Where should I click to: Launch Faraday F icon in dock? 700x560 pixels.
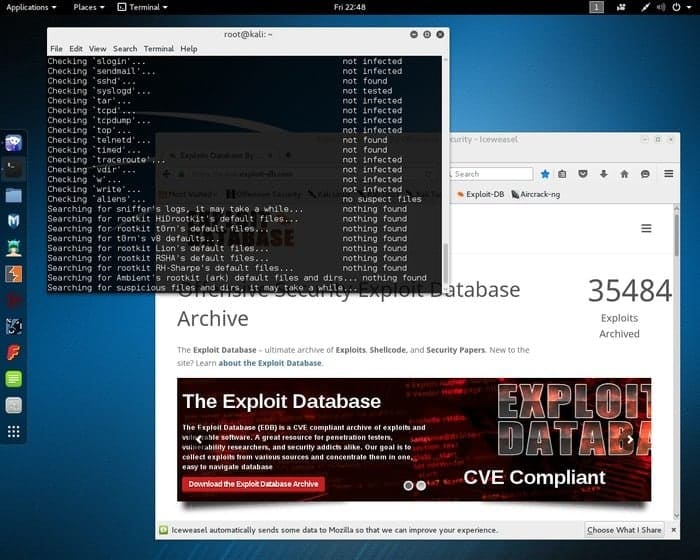tap(13, 353)
